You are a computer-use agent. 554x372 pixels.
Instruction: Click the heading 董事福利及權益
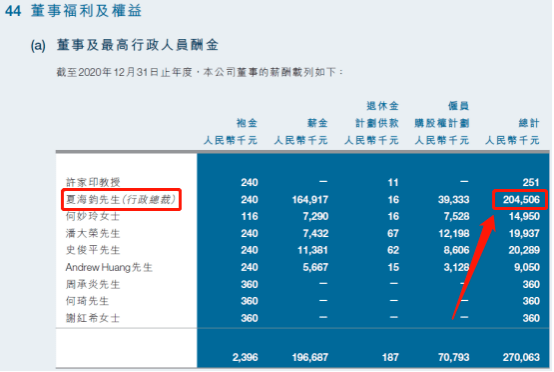86,11
